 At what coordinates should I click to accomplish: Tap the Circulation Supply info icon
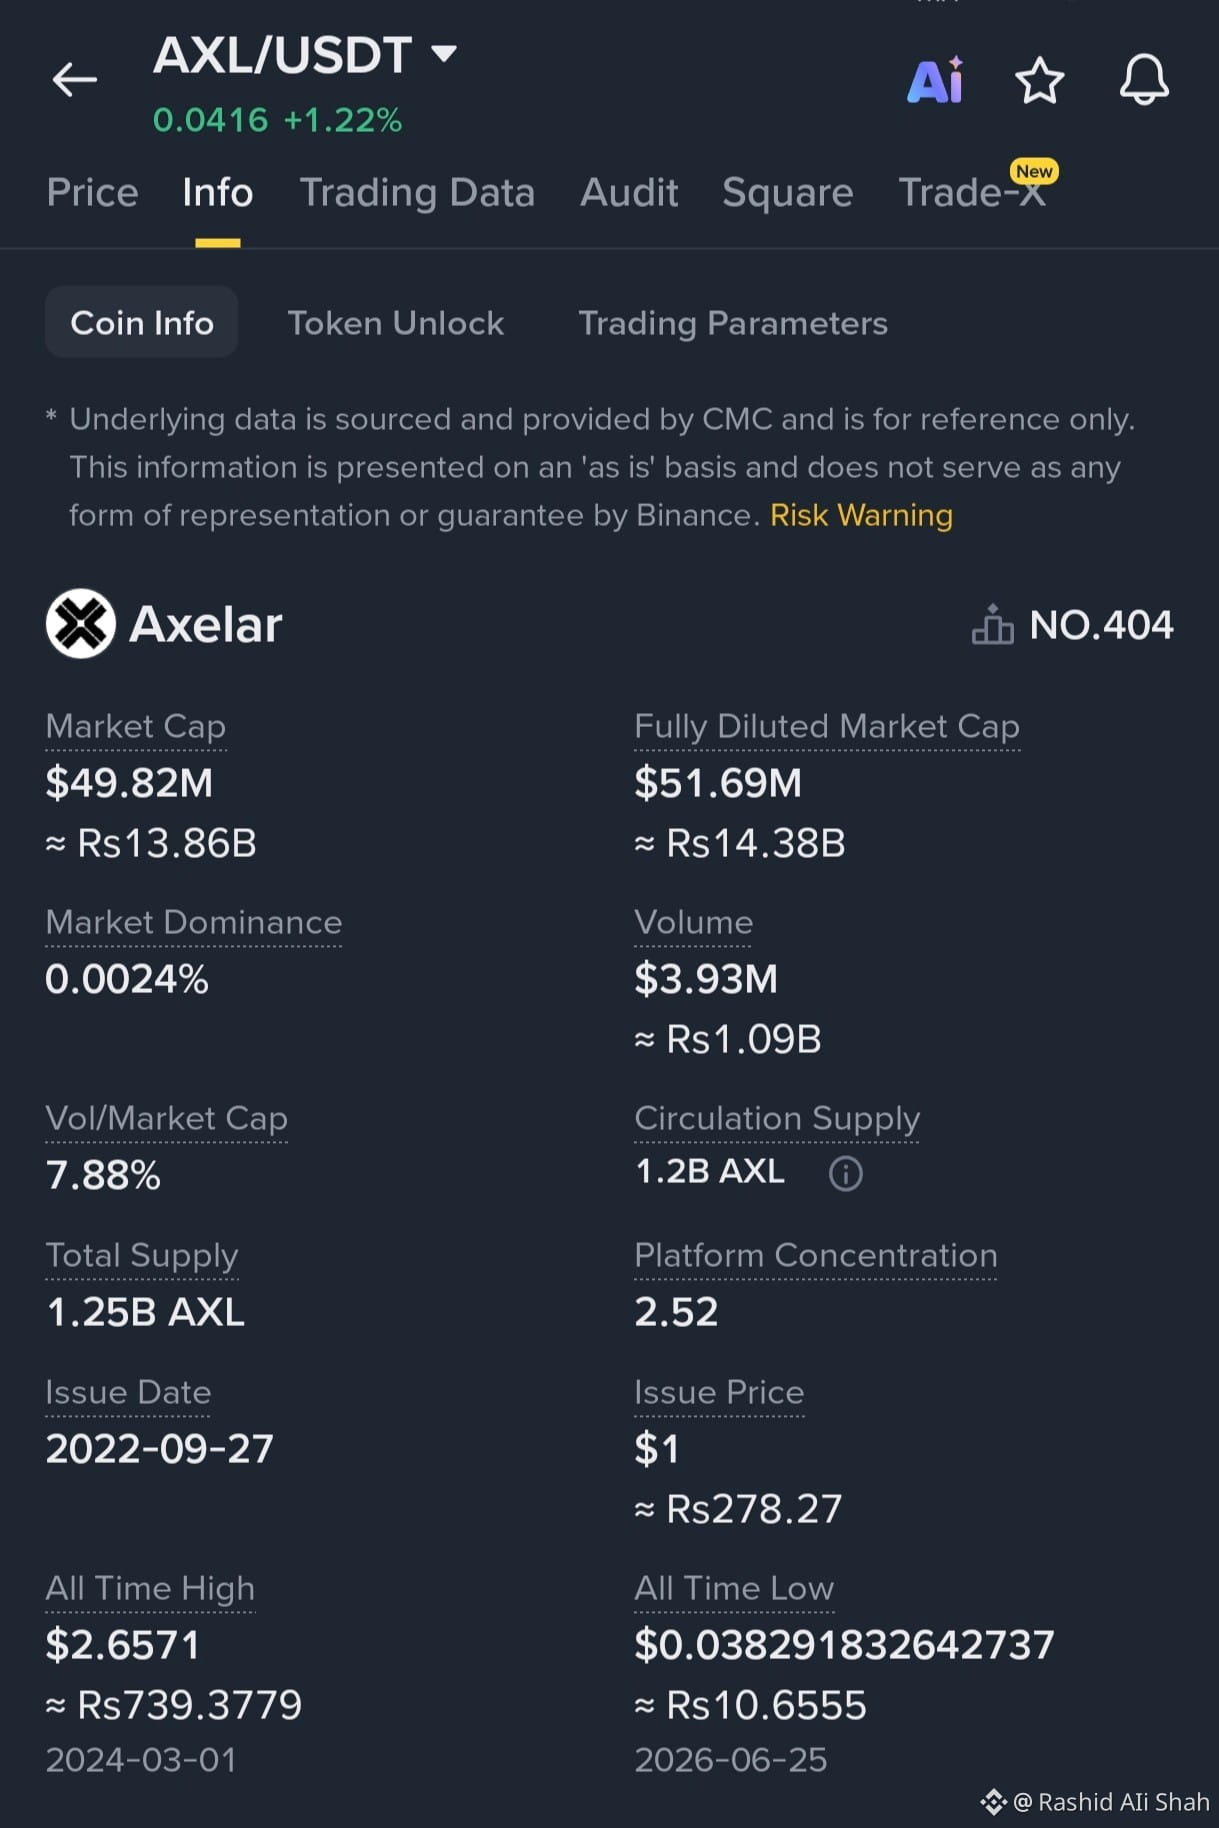click(846, 1173)
